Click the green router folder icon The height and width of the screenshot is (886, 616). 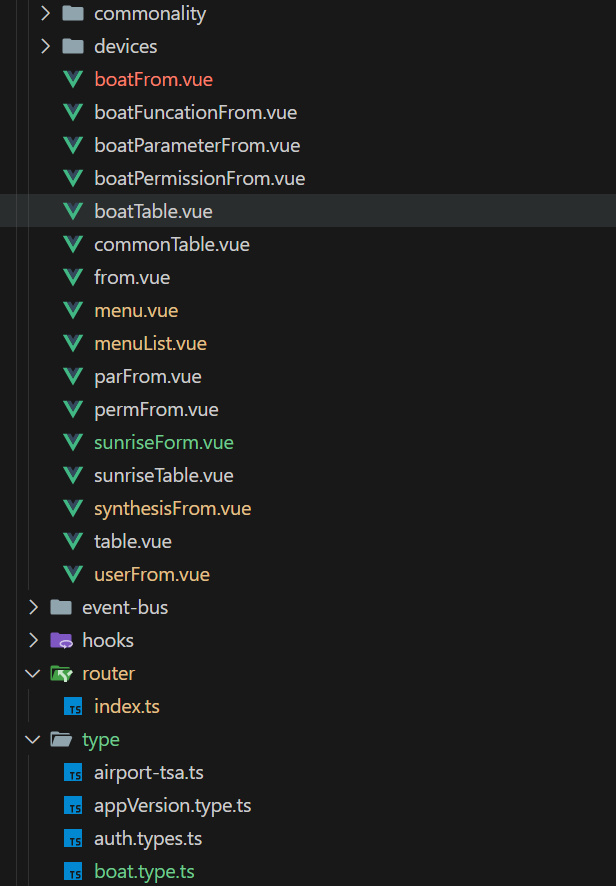[x=61, y=674]
